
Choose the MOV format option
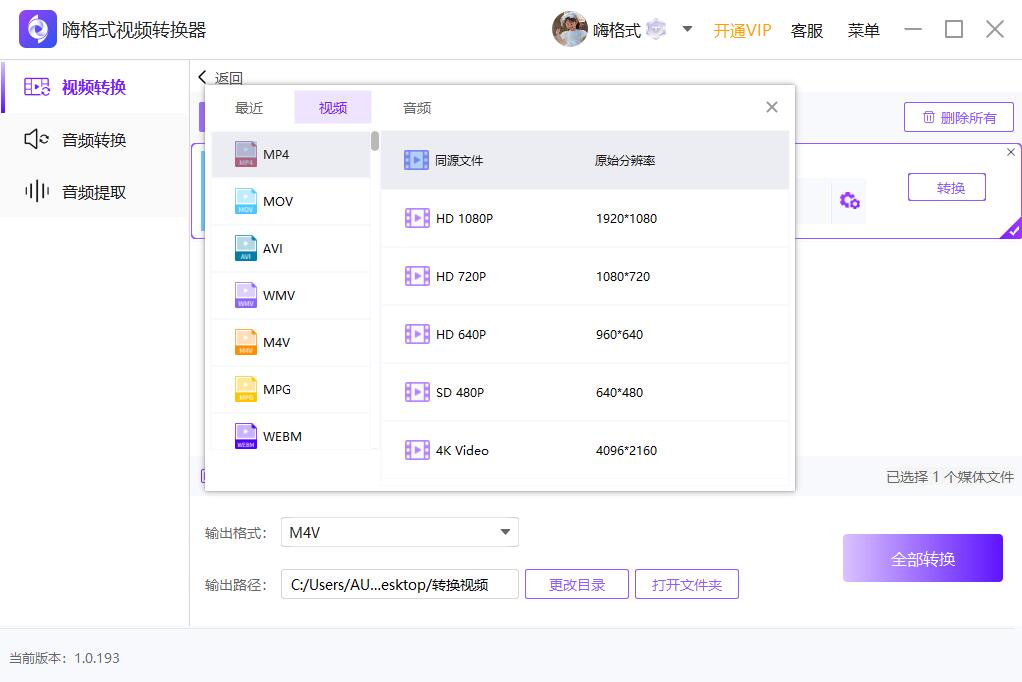click(290, 201)
